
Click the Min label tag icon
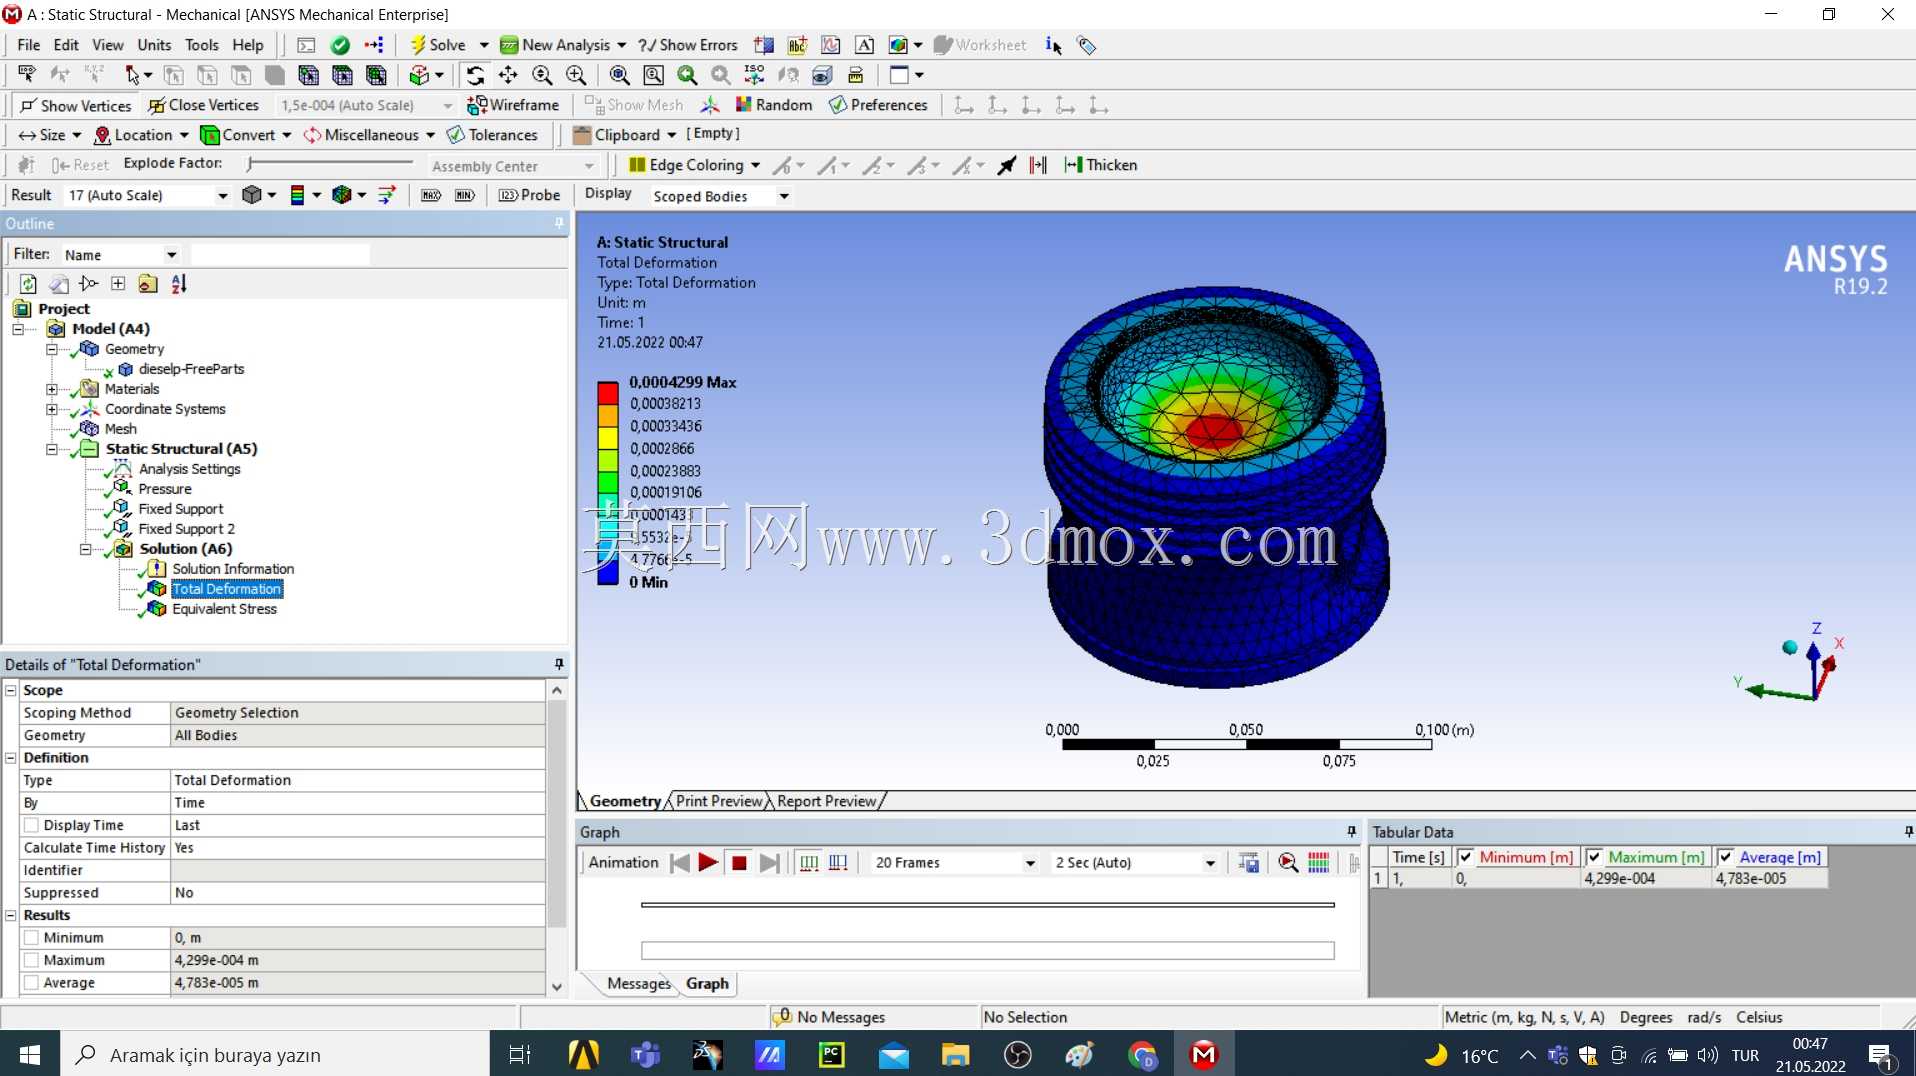point(465,195)
